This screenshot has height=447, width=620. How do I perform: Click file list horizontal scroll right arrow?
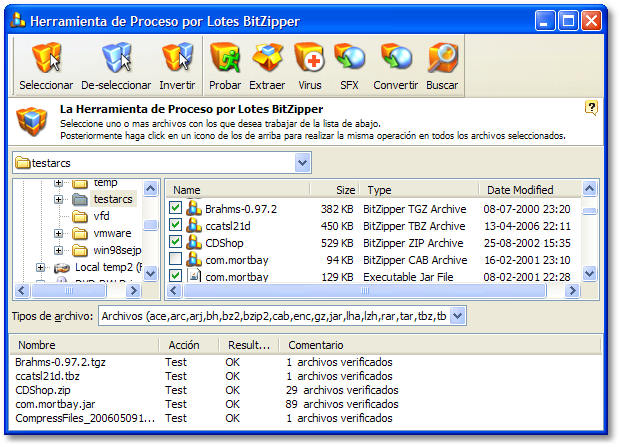click(x=572, y=291)
